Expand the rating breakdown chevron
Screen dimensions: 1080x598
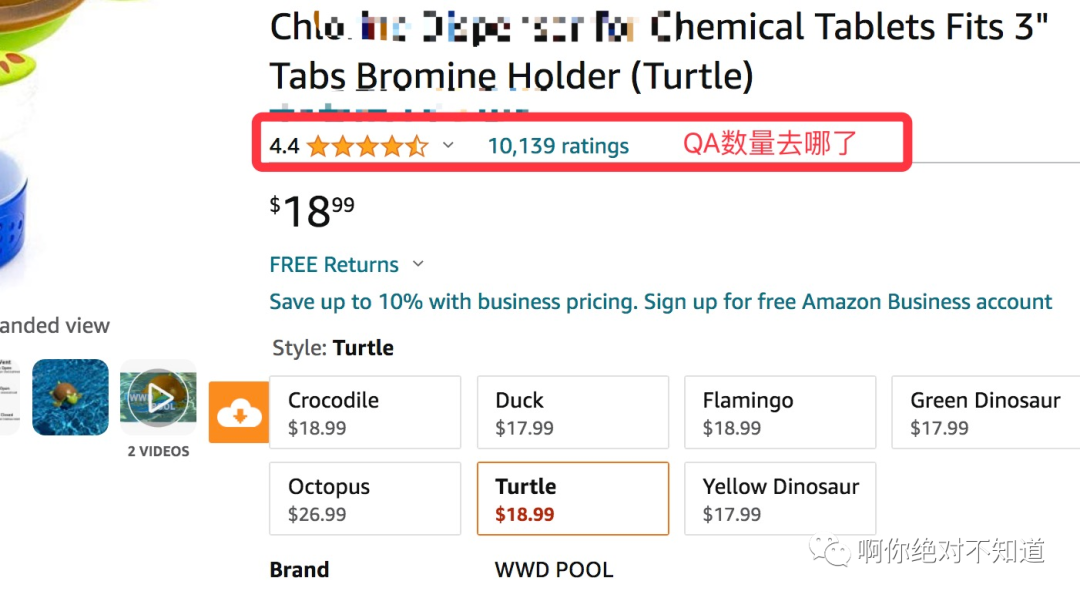tap(448, 145)
